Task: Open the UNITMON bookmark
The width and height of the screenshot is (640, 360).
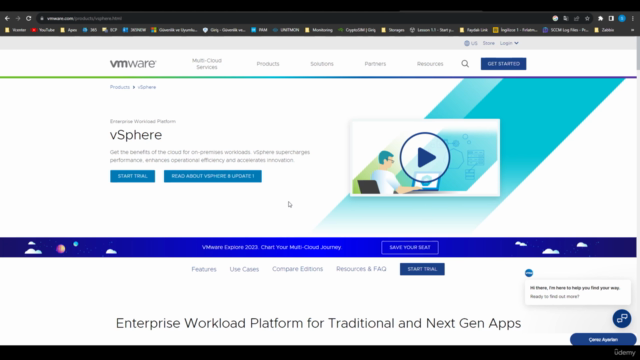Action: click(286, 30)
